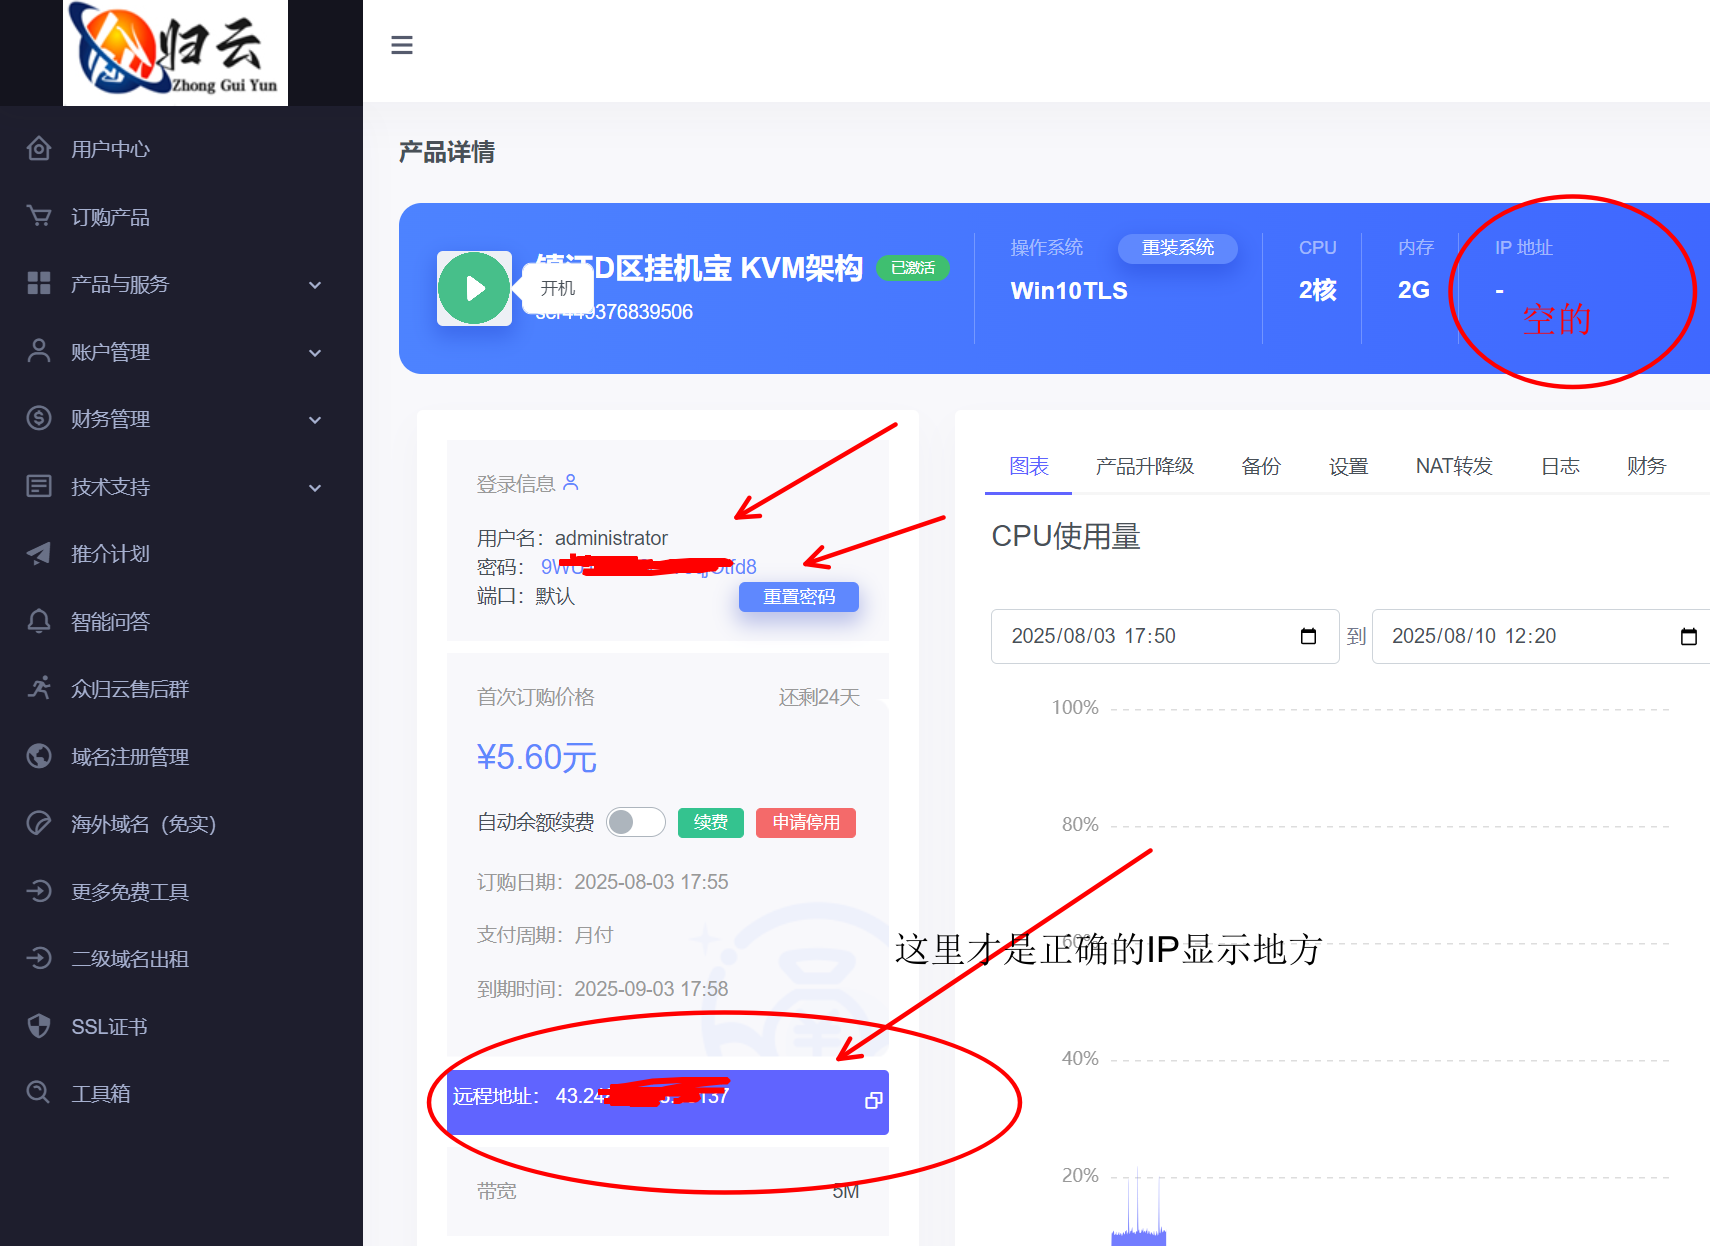Click the 推介计划 paper plane icon
The width and height of the screenshot is (1710, 1246).
click(39, 554)
